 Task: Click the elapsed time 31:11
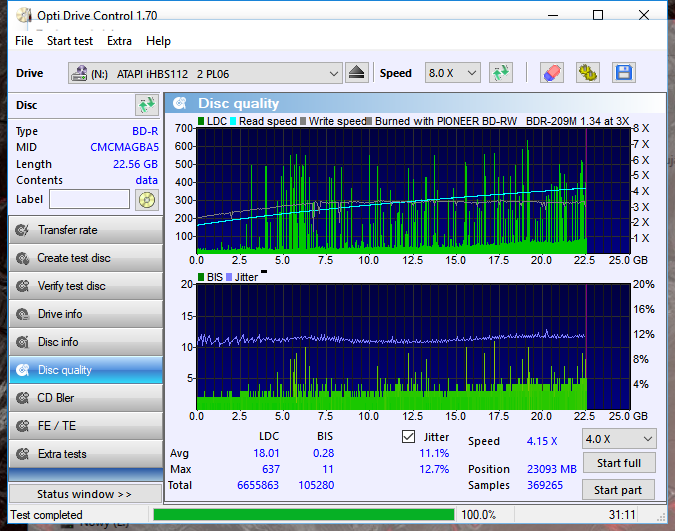click(x=622, y=515)
